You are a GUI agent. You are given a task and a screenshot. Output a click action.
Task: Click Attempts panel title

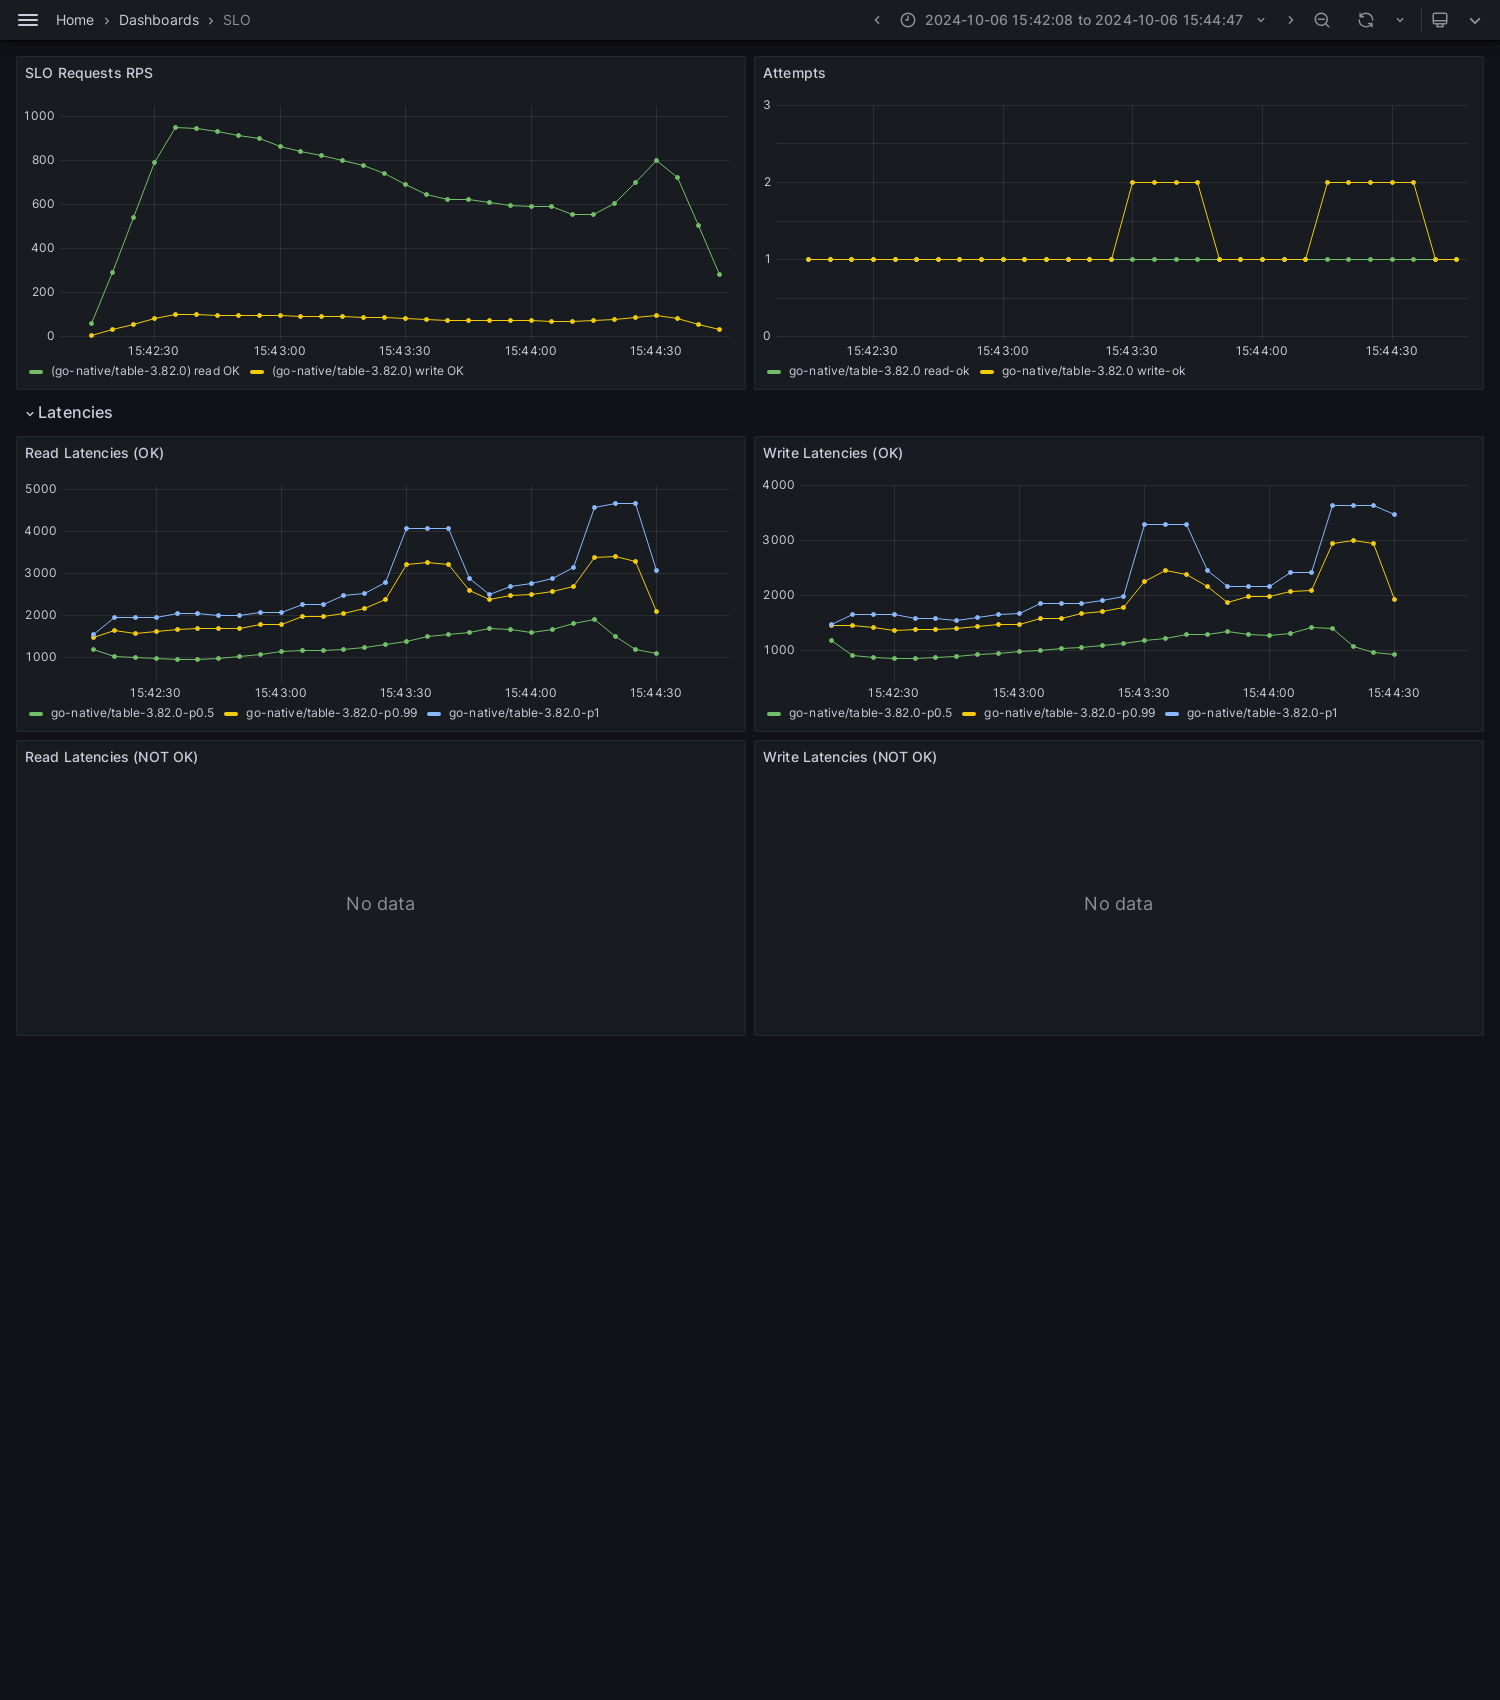click(x=794, y=73)
